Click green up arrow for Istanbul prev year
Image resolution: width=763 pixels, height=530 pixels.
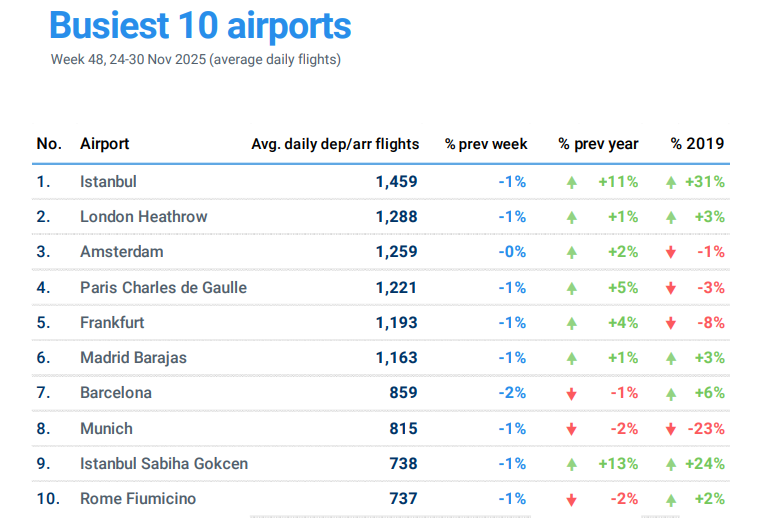[571, 182]
